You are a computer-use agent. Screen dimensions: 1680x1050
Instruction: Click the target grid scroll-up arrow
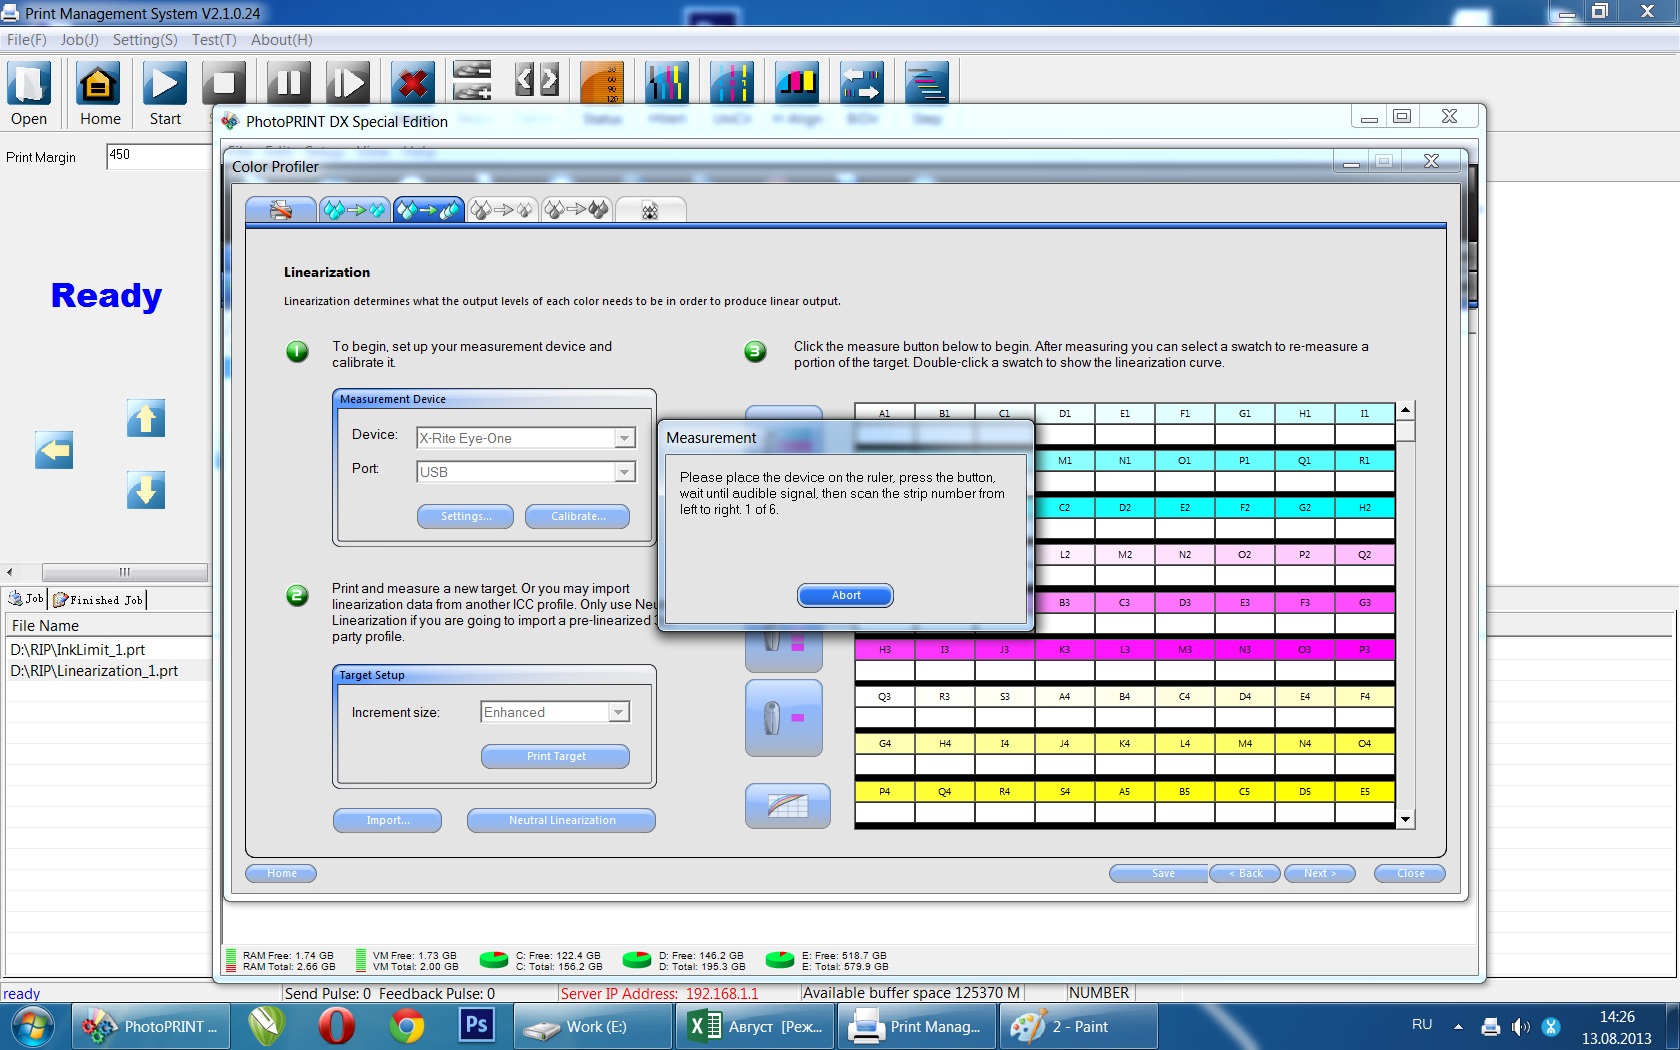[x=1406, y=410]
